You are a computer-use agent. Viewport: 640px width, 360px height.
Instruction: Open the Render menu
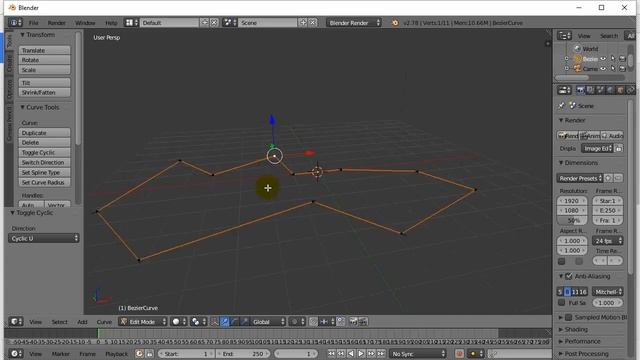tap(56, 23)
